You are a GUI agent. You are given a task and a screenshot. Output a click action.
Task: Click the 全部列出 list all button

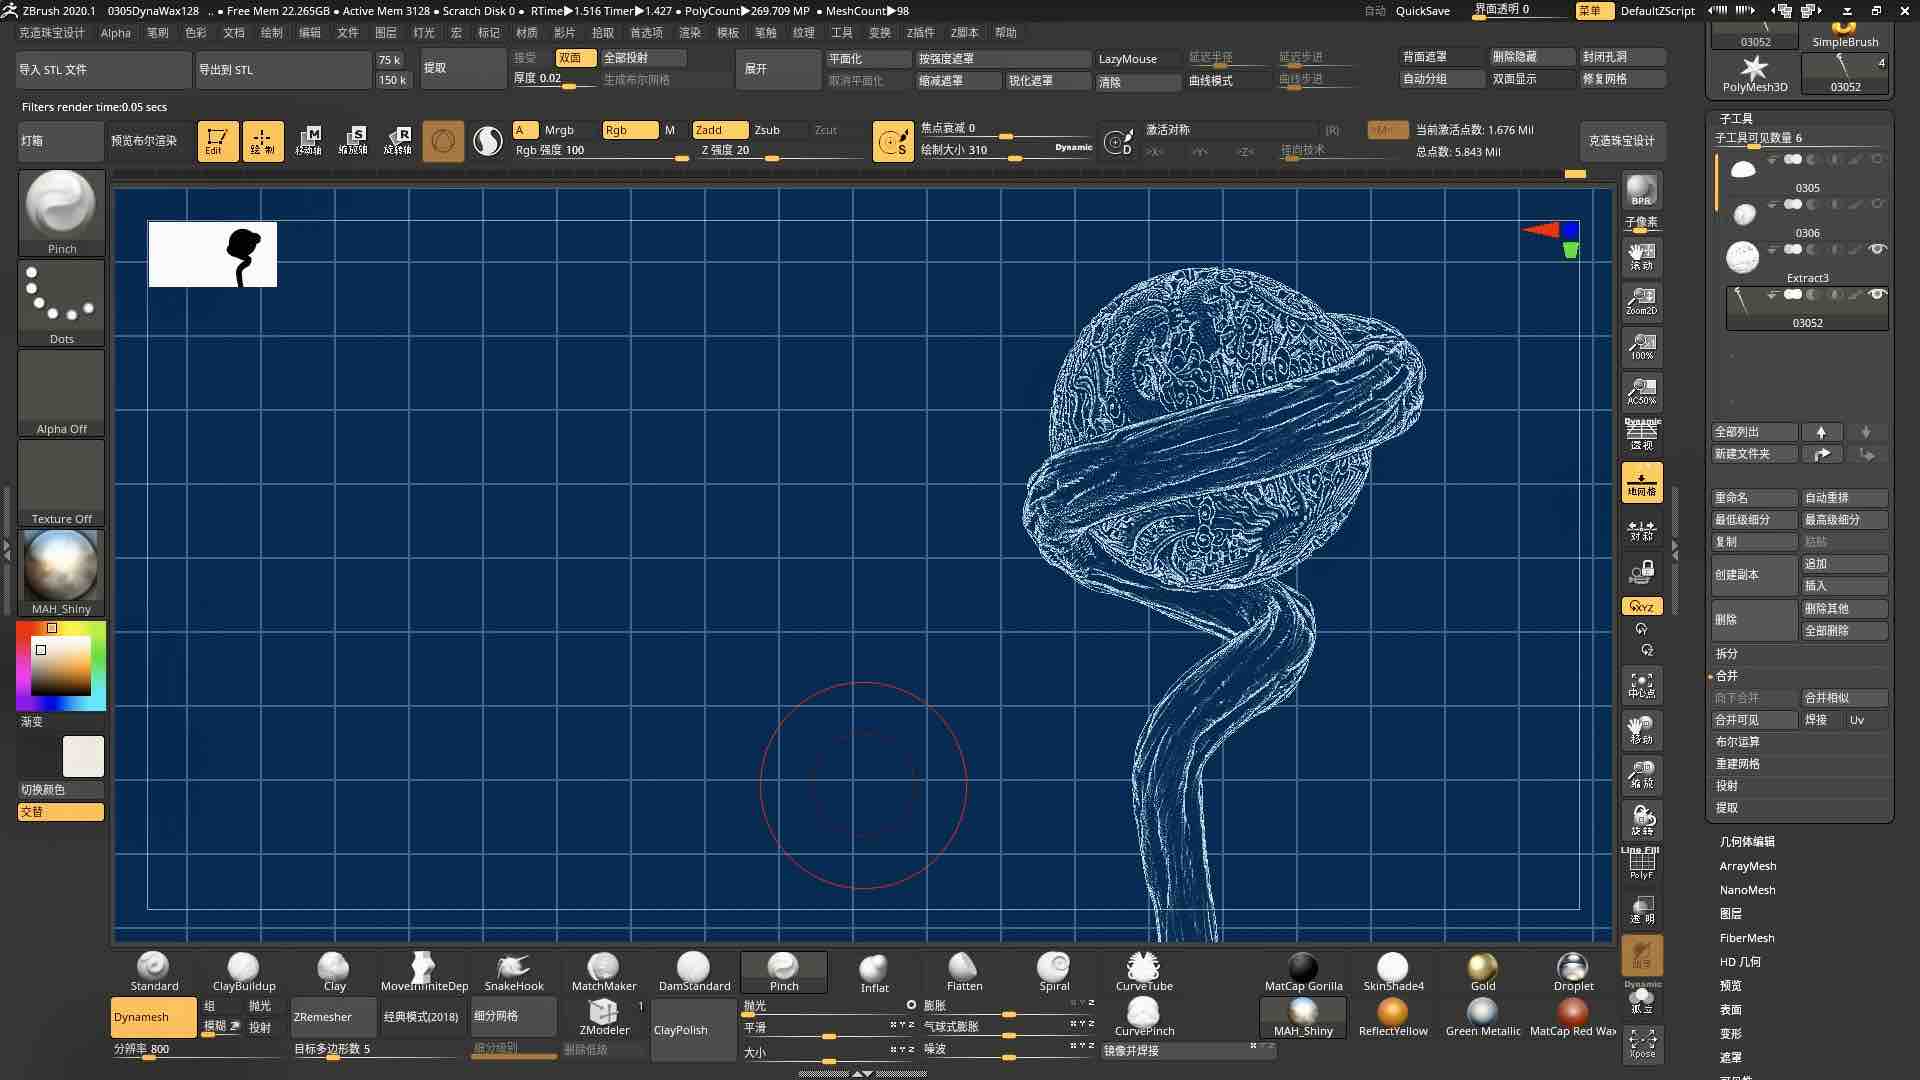pos(1753,431)
